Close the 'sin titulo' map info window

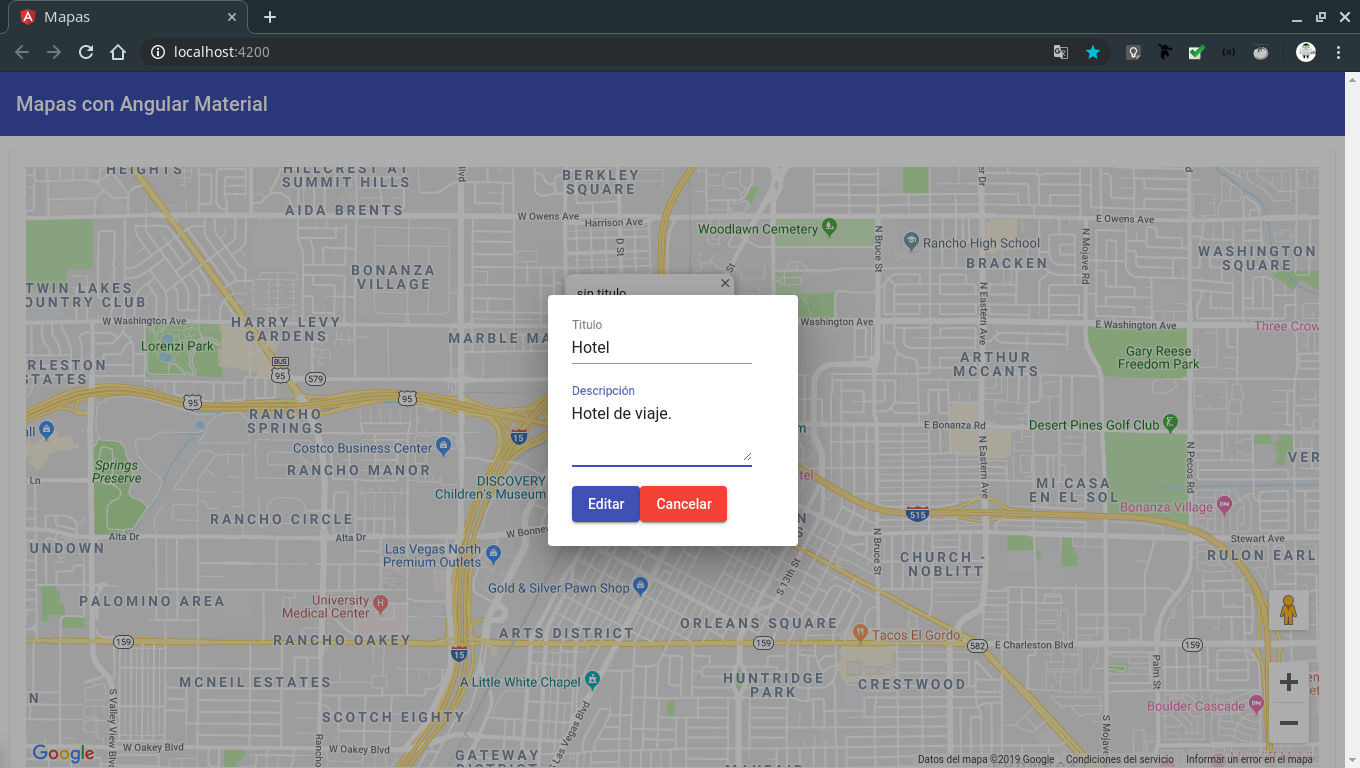(725, 284)
